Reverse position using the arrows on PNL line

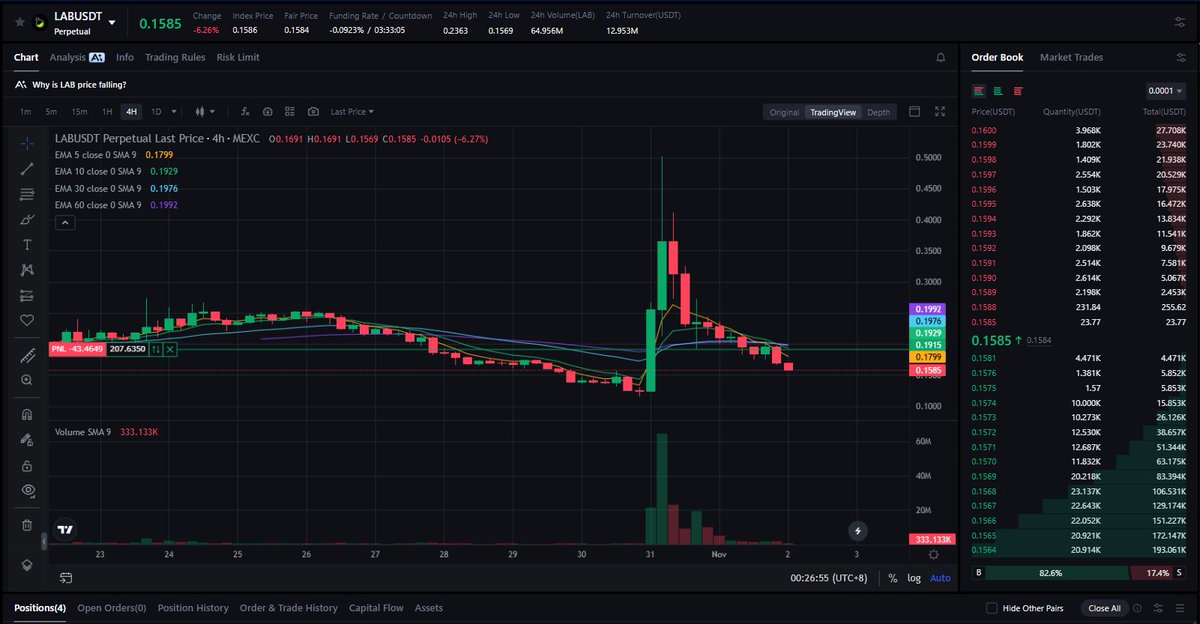[156, 349]
